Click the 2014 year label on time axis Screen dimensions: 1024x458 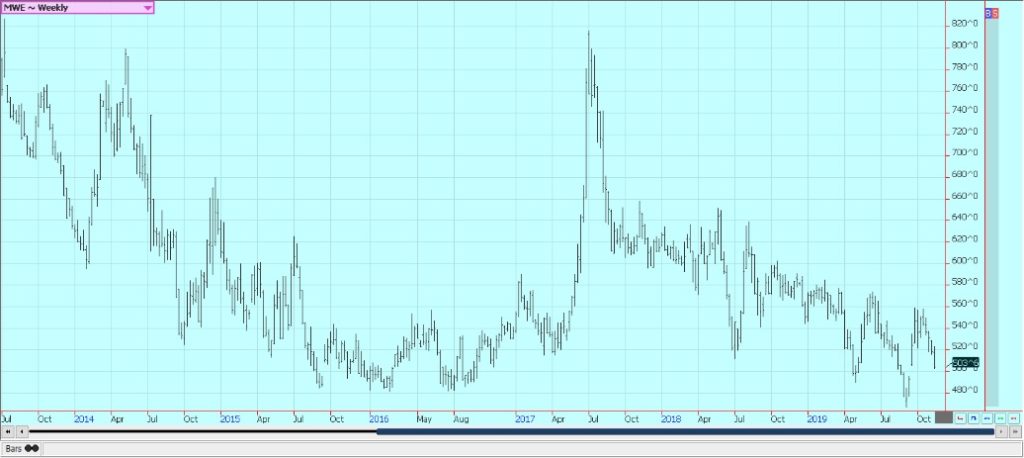point(84,418)
